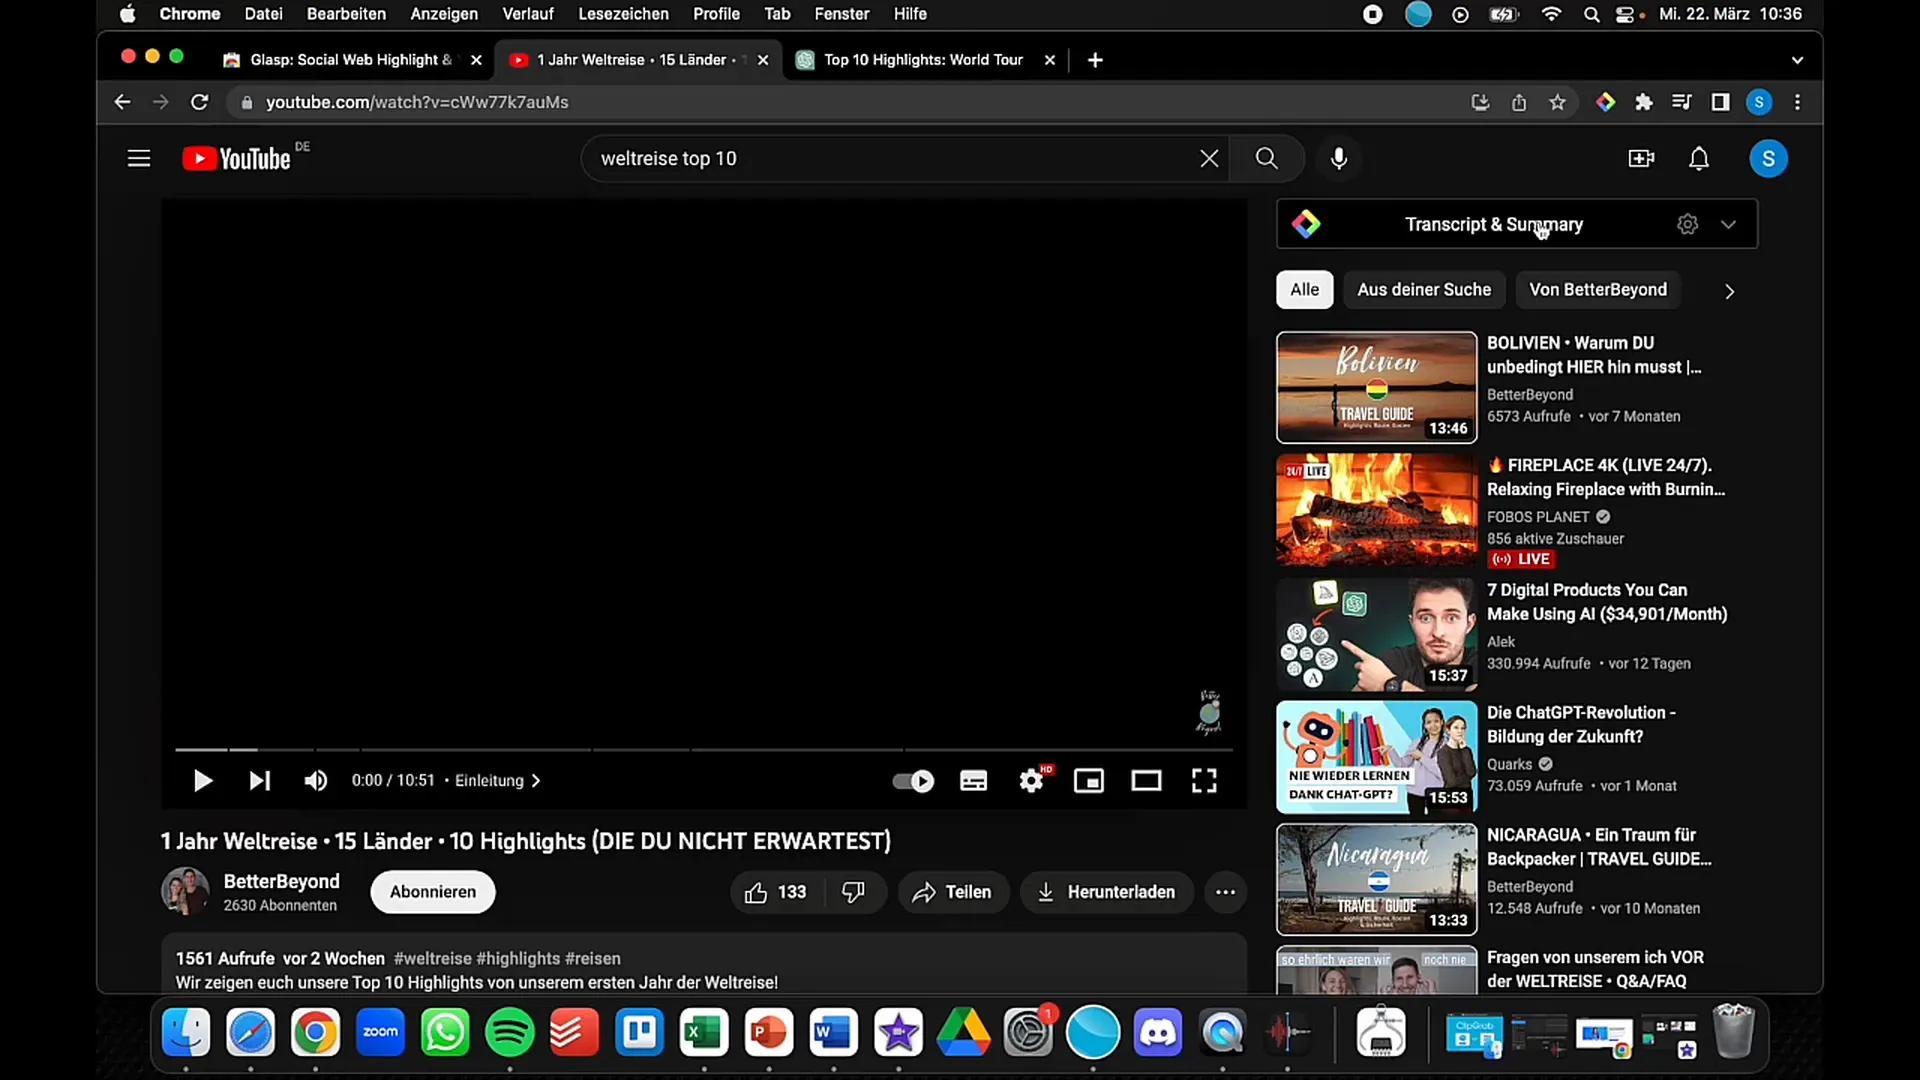Switch to miniplayer mode
Image resolution: width=1920 pixels, height=1080 pixels.
(x=1089, y=781)
